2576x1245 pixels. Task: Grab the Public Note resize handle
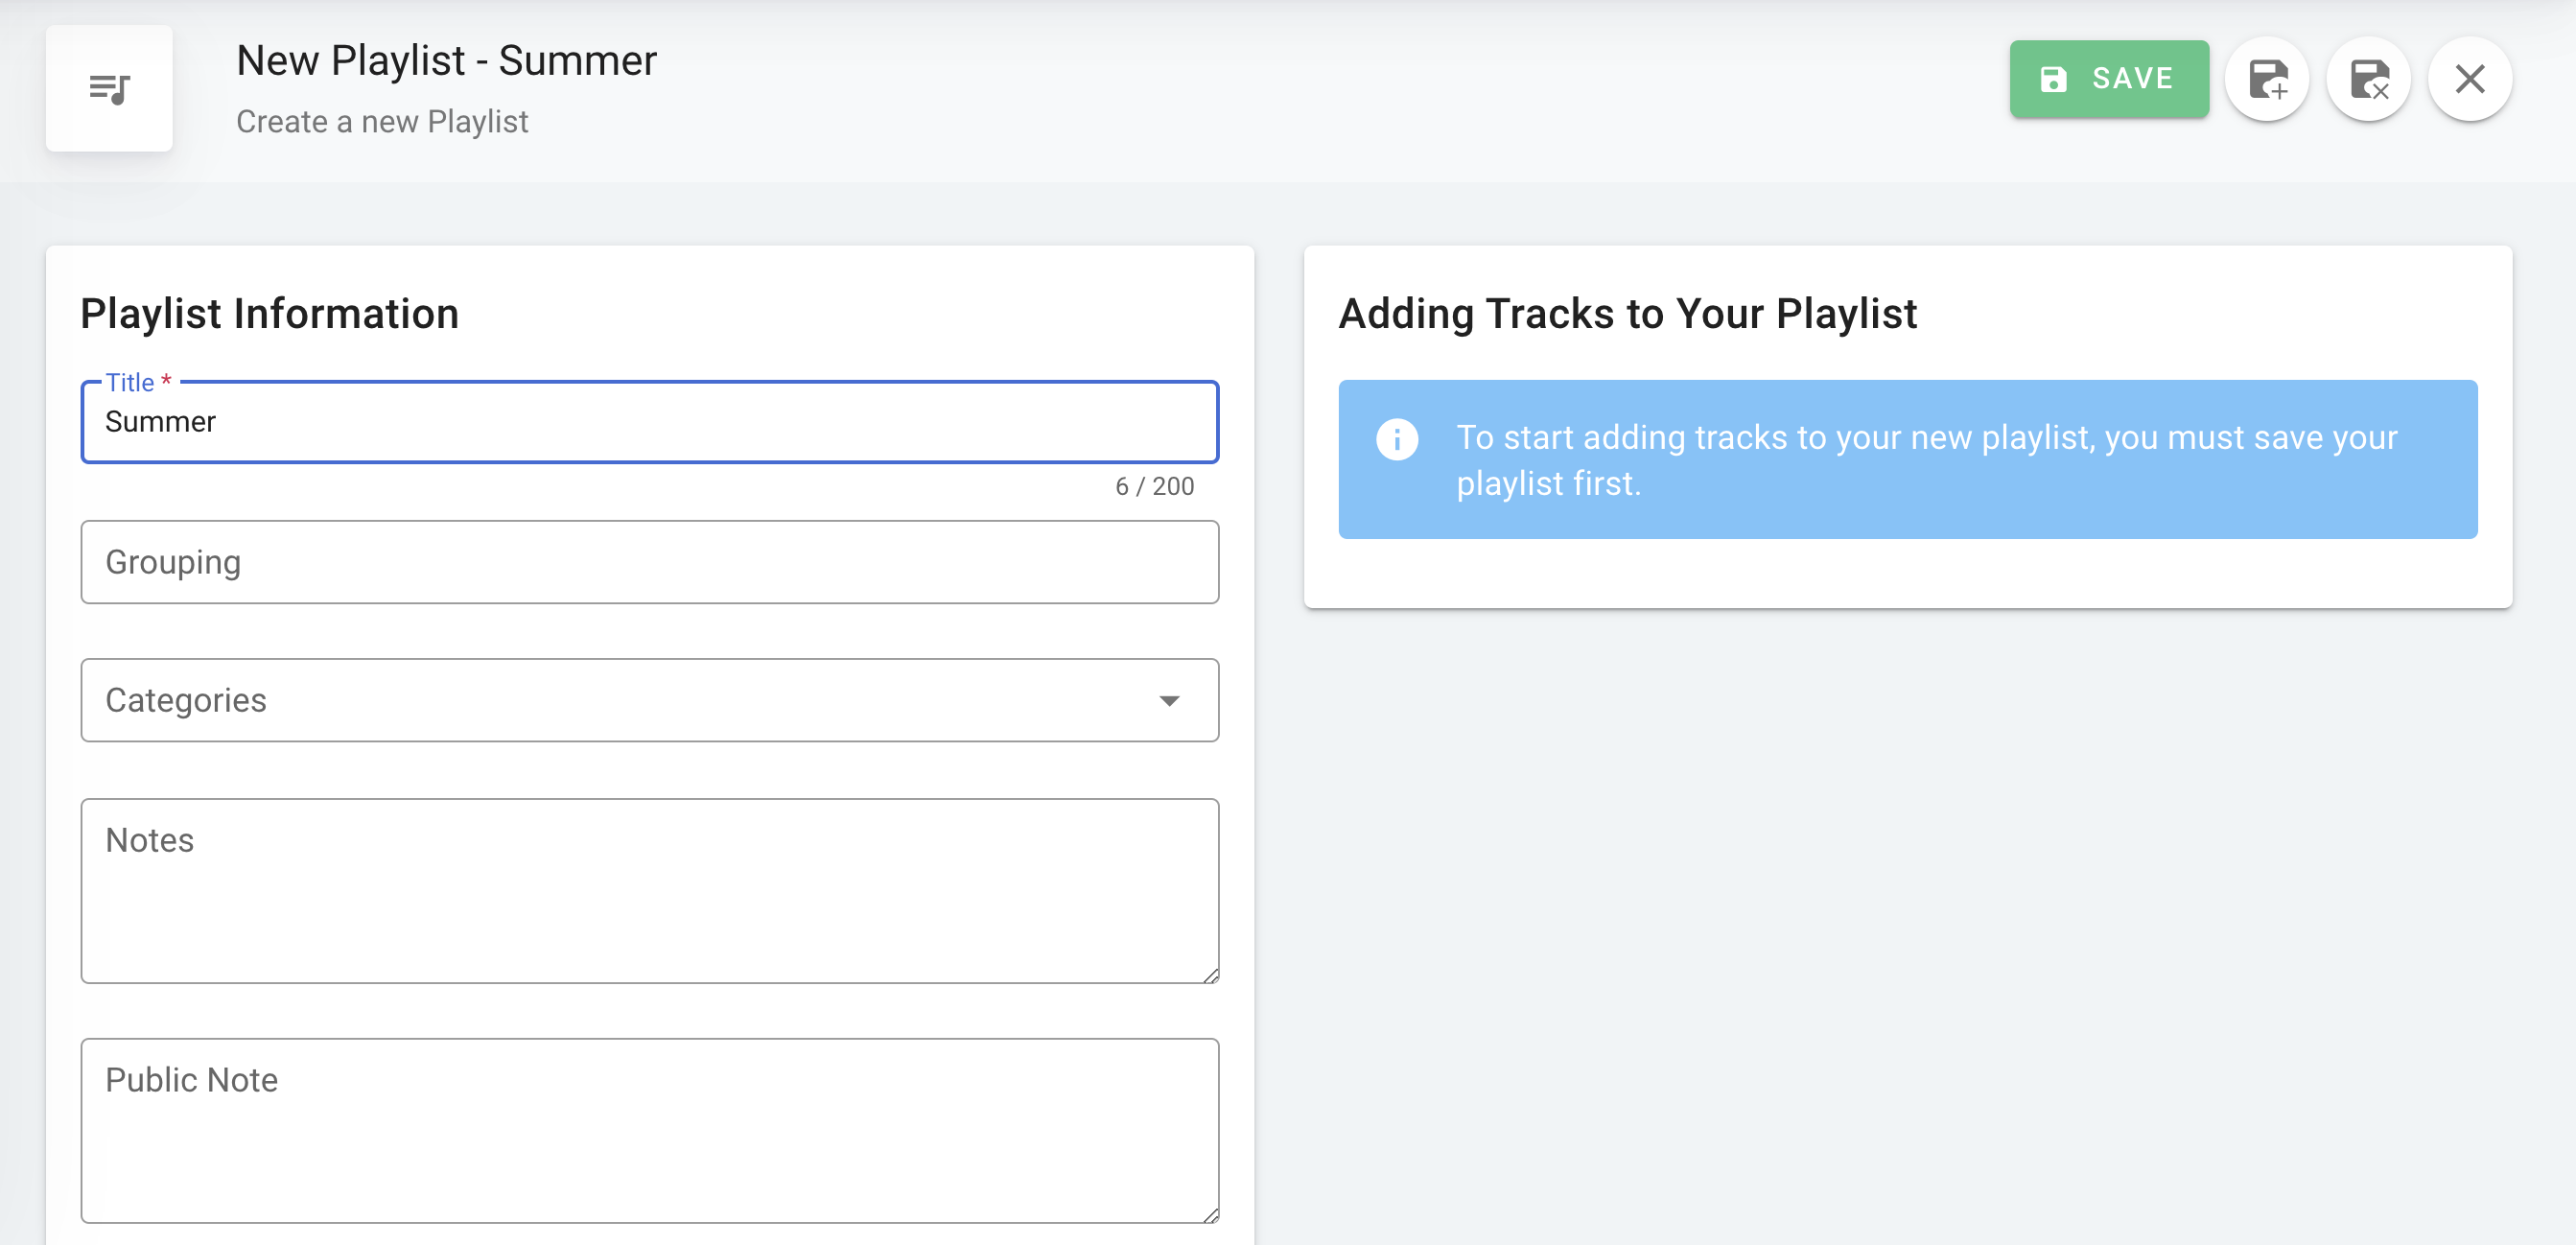click(1210, 1215)
